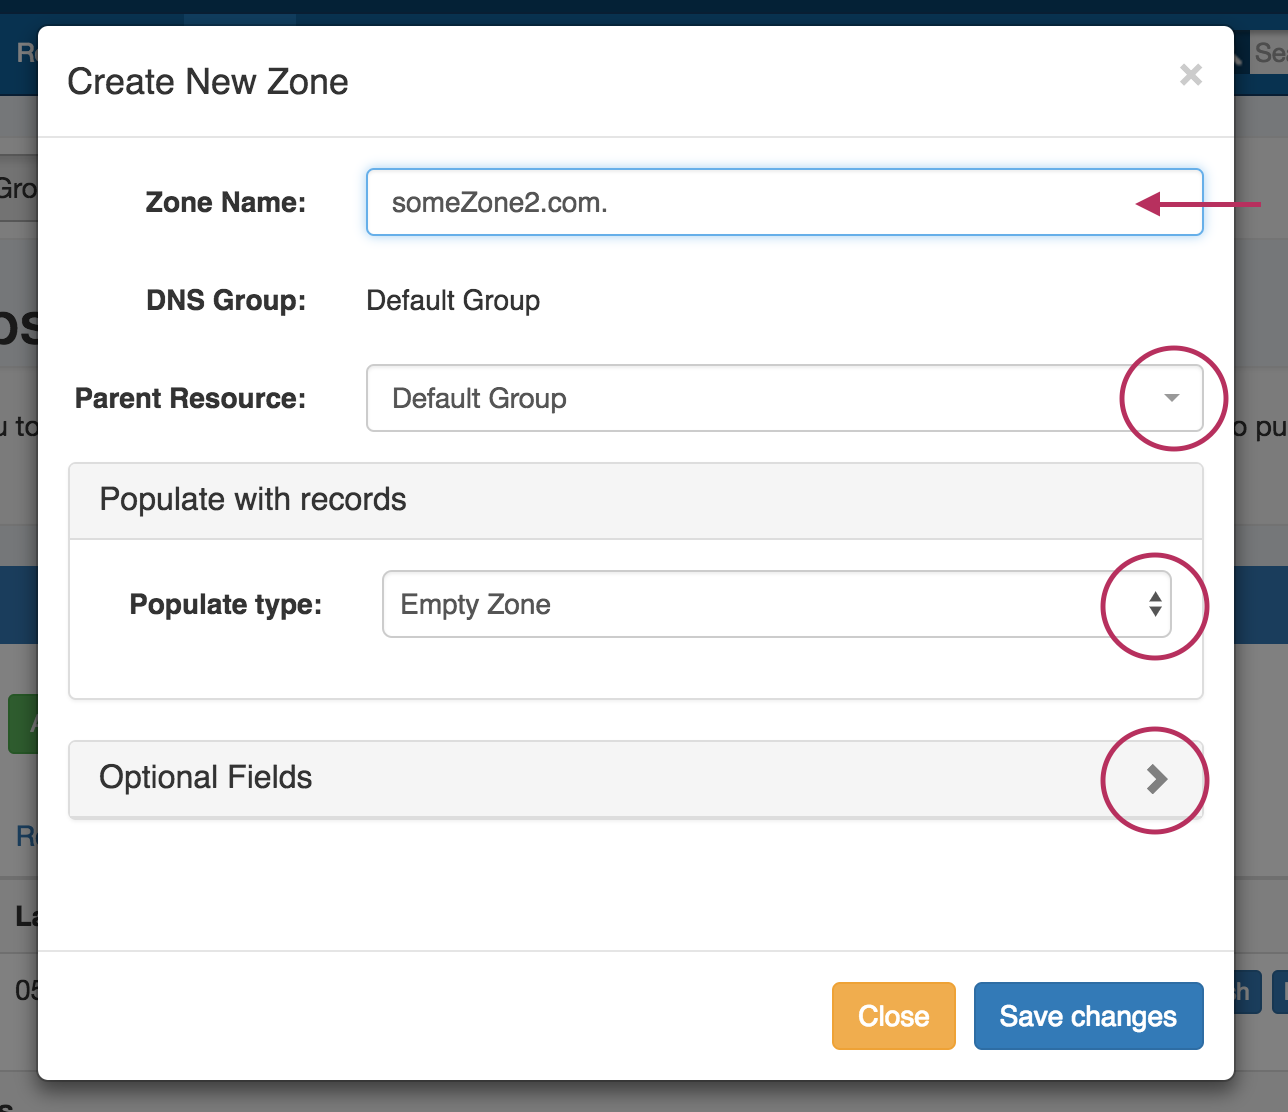The width and height of the screenshot is (1288, 1112).
Task: Open the Populate type dropdown showing Empty Zone
Action: point(780,605)
